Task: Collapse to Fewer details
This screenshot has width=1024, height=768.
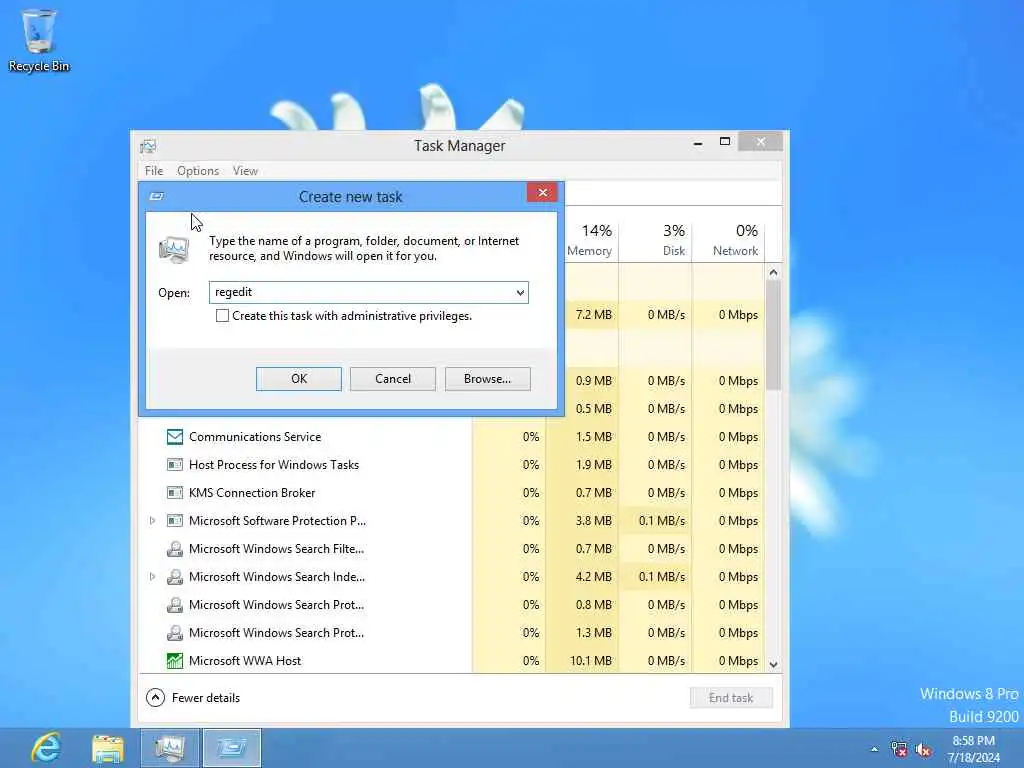Action: pos(193,698)
